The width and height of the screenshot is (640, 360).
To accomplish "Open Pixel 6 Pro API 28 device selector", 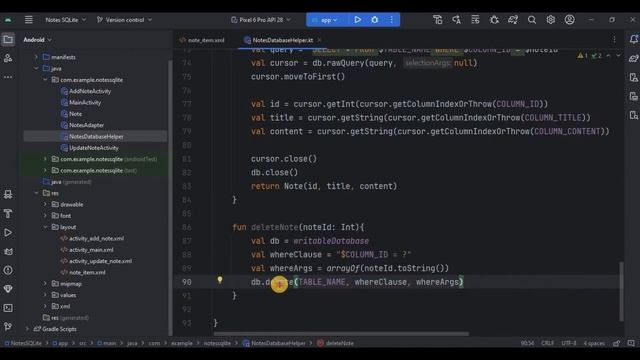I will [261, 20].
